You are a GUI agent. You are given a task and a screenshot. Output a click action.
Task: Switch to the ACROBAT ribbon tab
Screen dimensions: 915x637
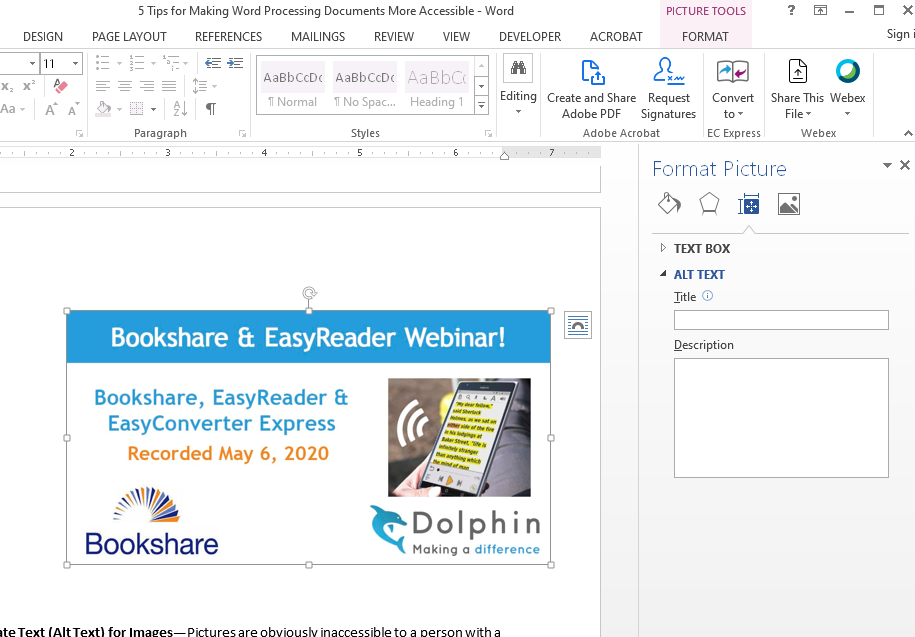click(615, 36)
